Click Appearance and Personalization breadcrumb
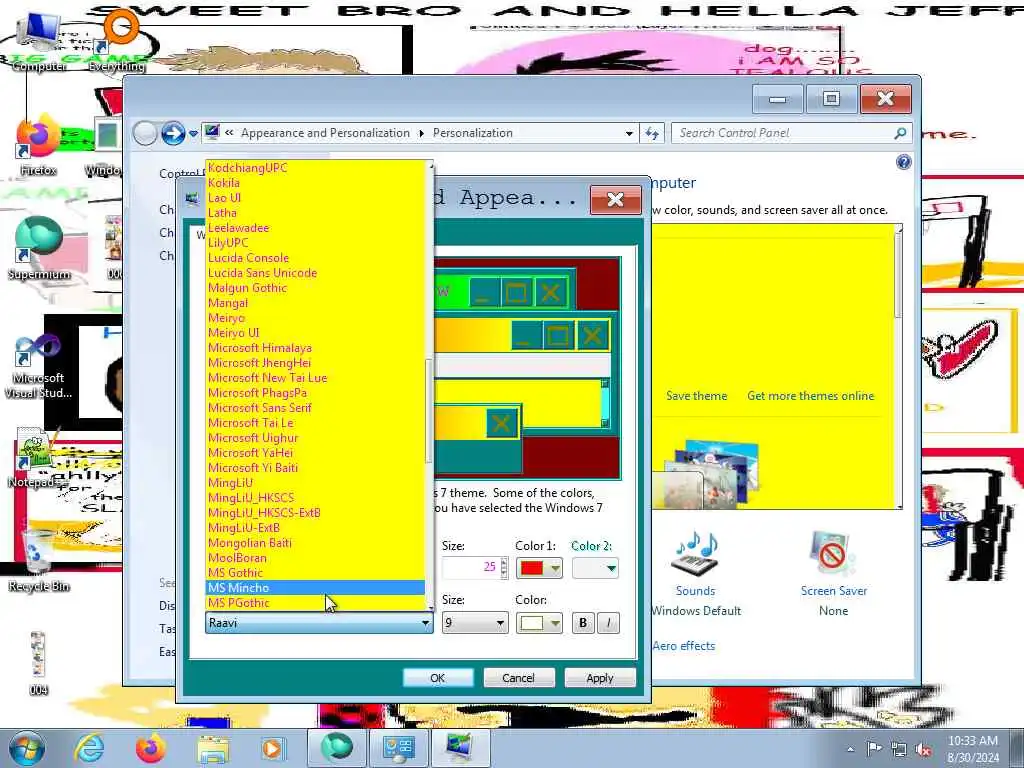 (x=325, y=133)
